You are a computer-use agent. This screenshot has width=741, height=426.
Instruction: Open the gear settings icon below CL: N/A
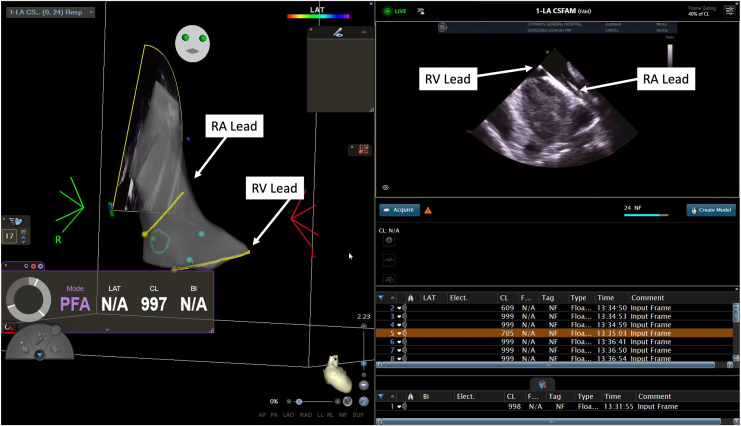(389, 240)
